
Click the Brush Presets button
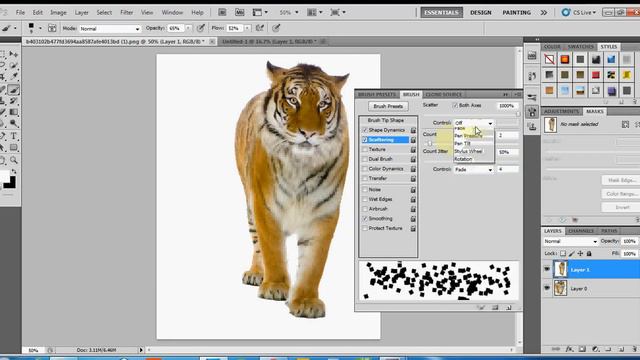388,106
